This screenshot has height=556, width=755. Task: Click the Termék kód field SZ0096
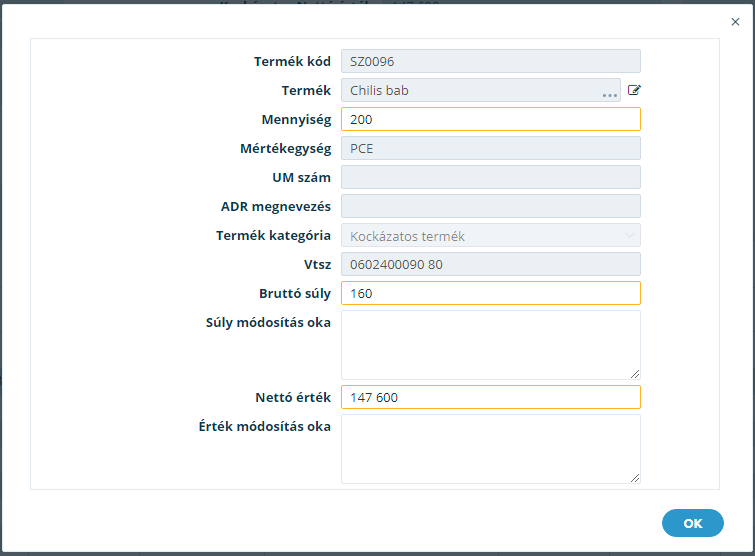491,61
